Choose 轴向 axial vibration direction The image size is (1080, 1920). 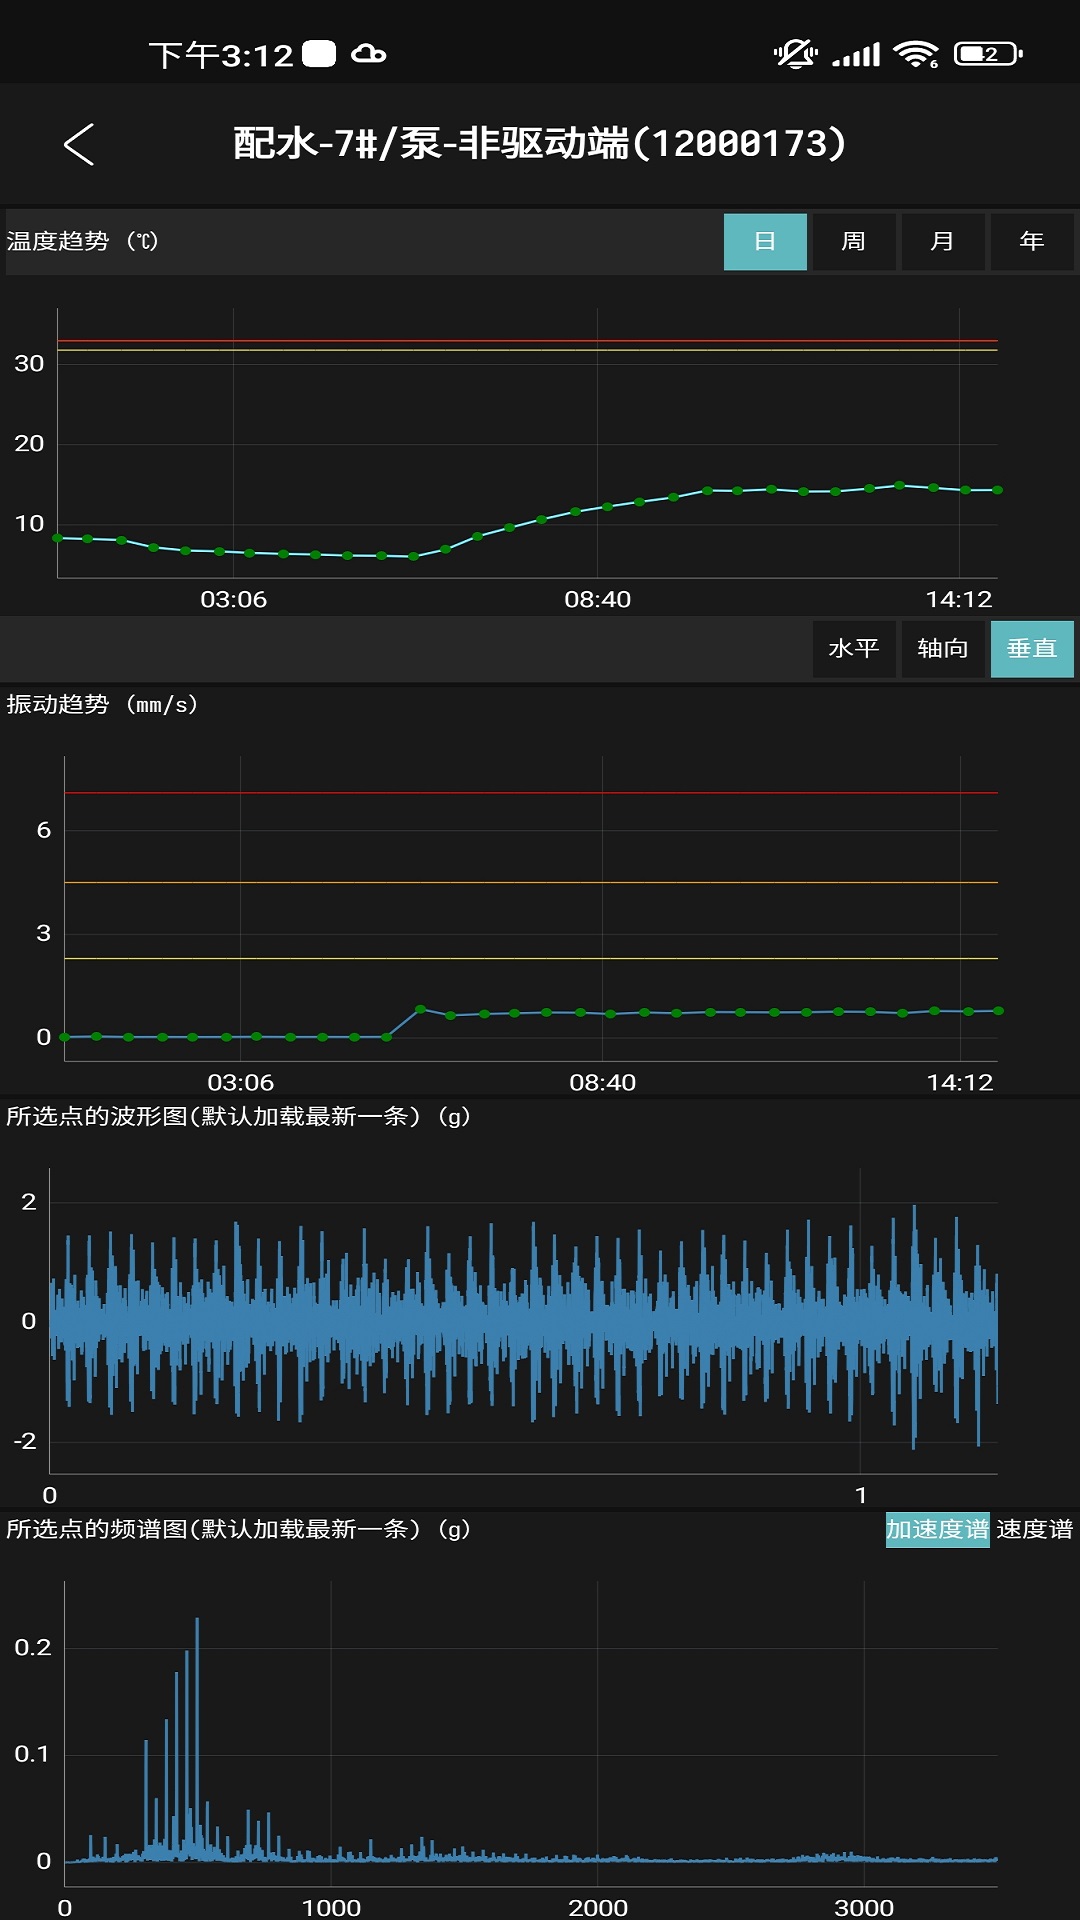tap(942, 649)
